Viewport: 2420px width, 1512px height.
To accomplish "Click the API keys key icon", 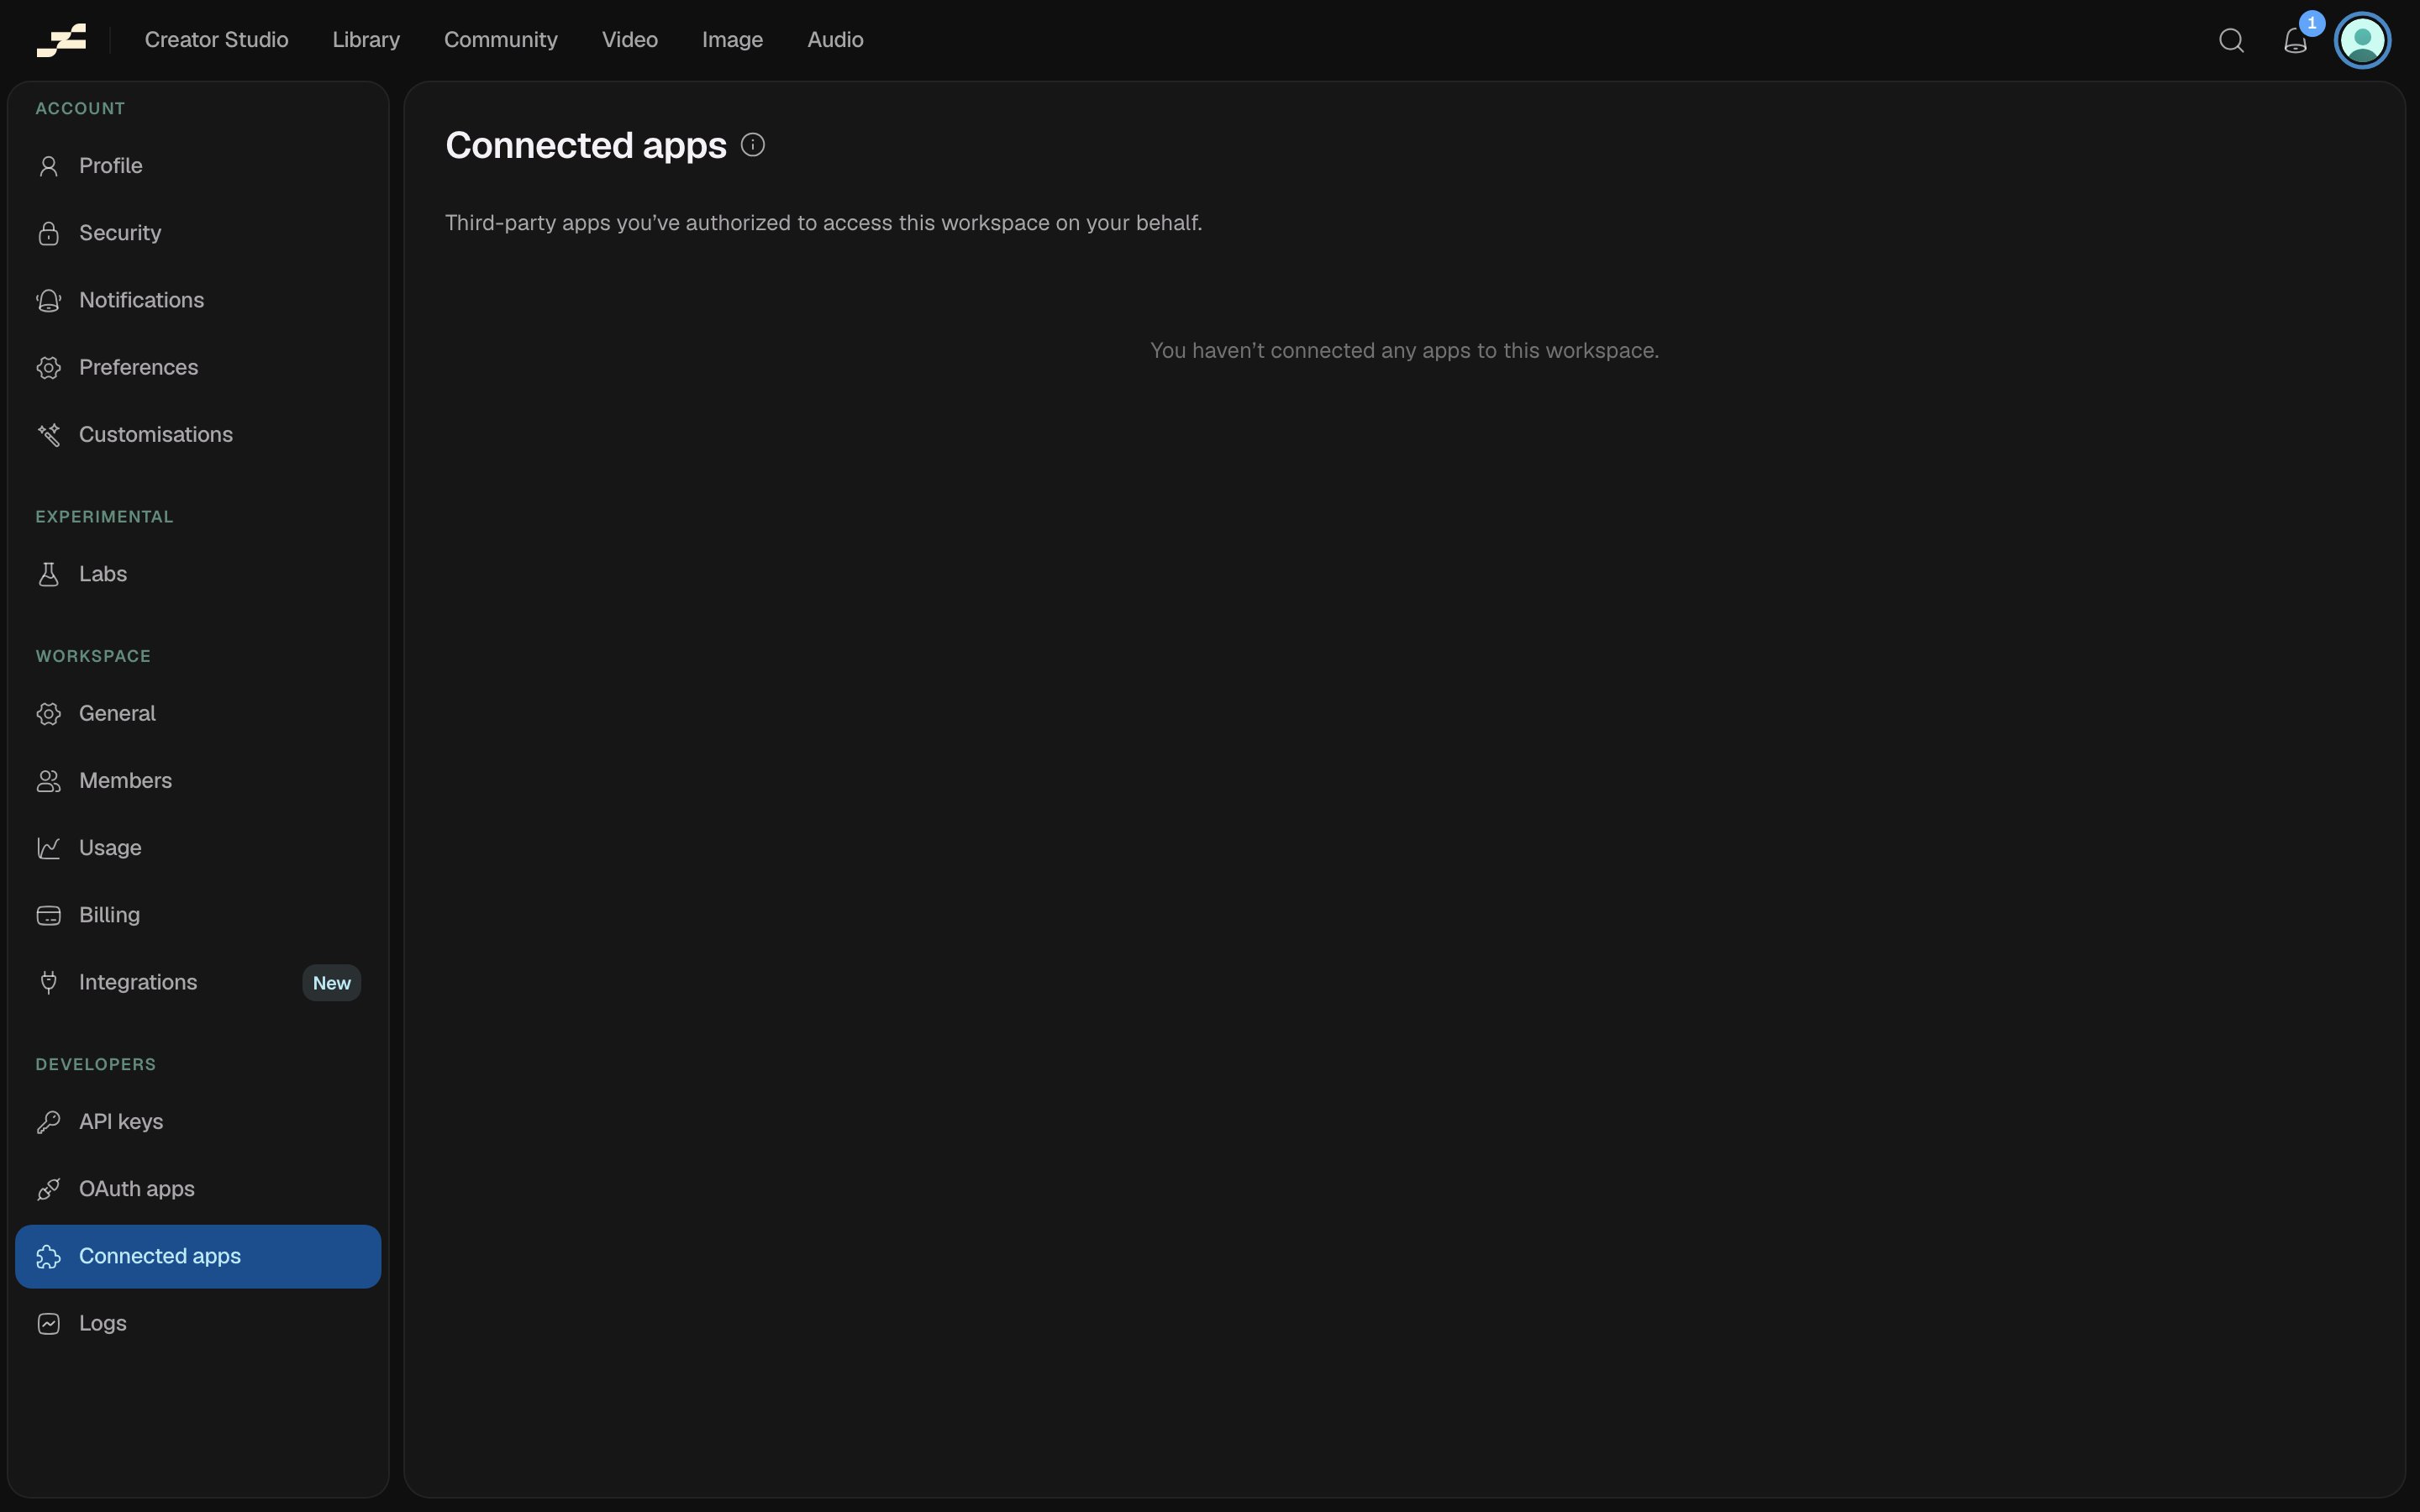I will [x=48, y=1122].
